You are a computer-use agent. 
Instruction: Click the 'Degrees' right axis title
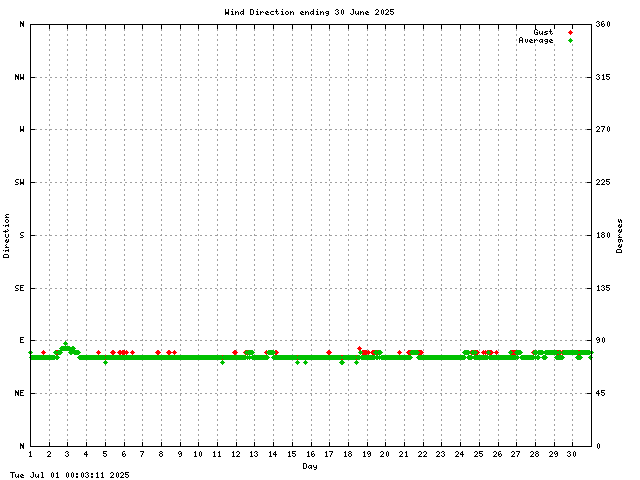coord(619,236)
